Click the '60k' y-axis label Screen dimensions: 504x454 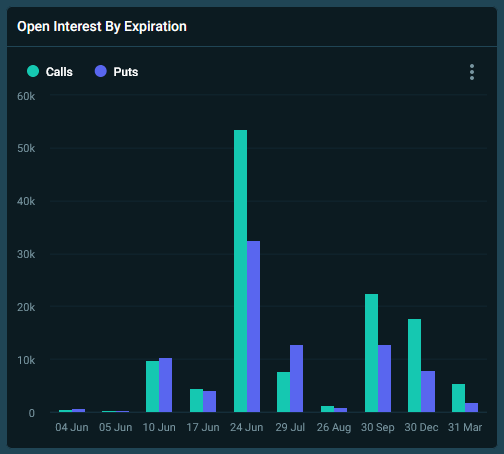[x=26, y=96]
